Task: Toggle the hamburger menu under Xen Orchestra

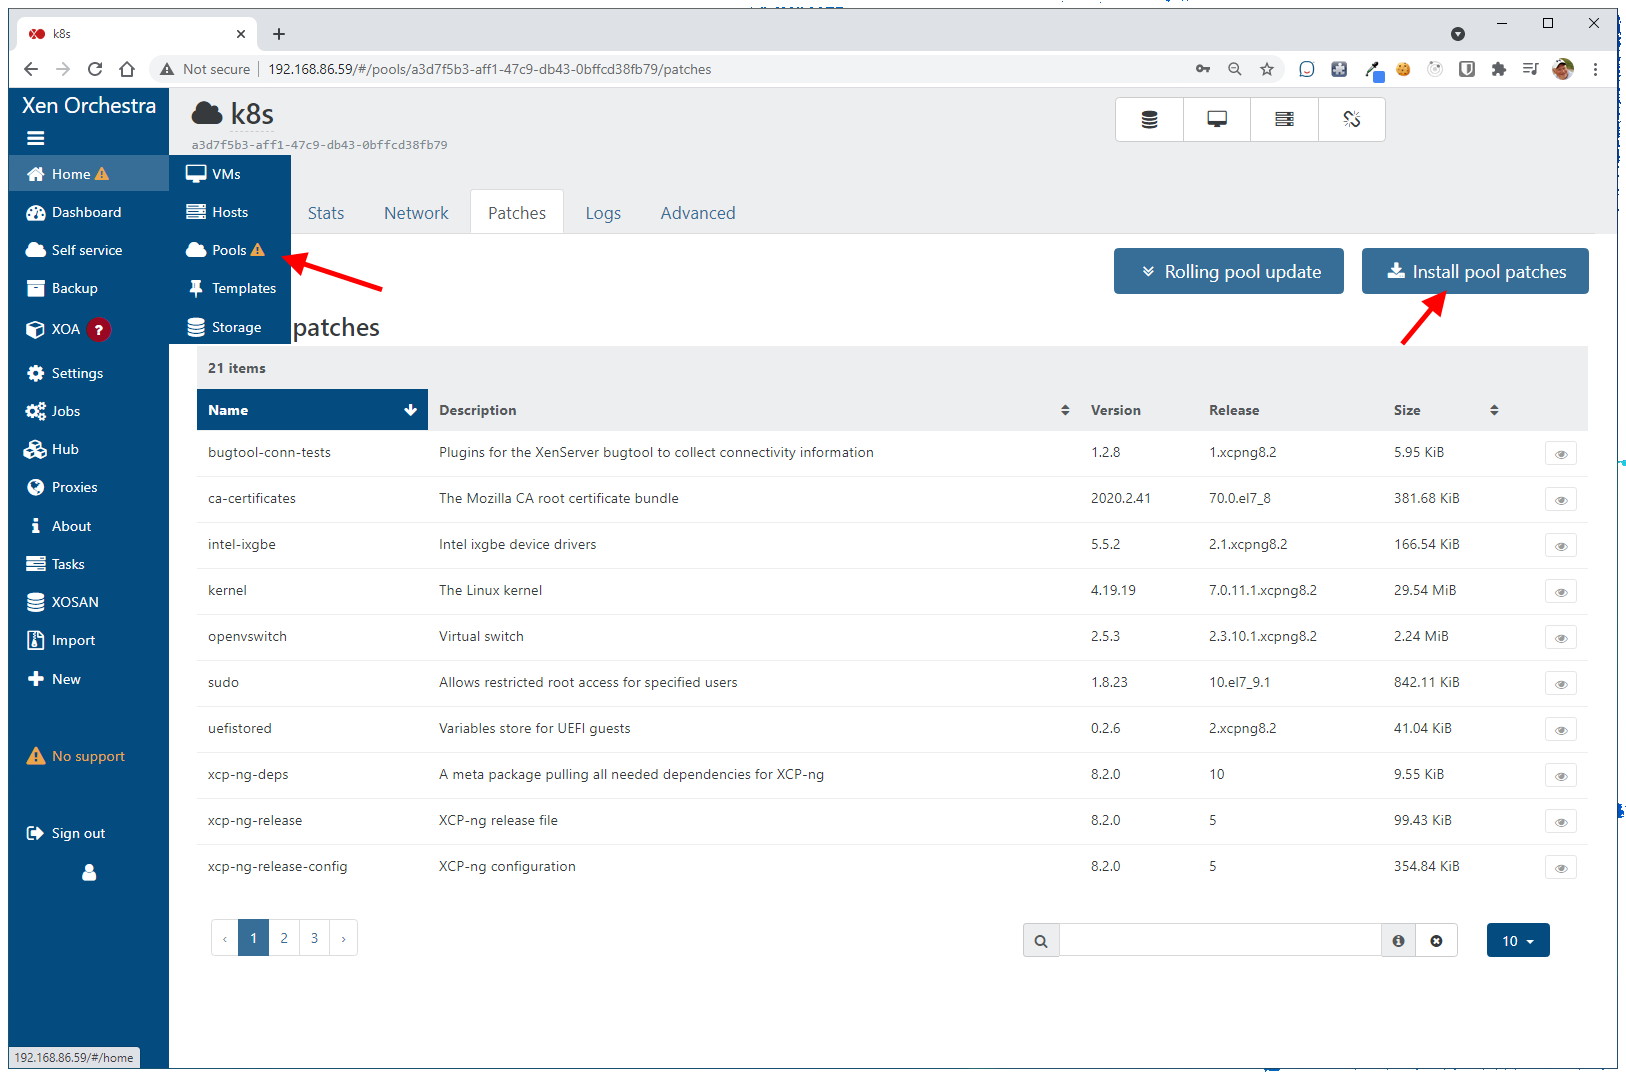Action: coord(36,139)
